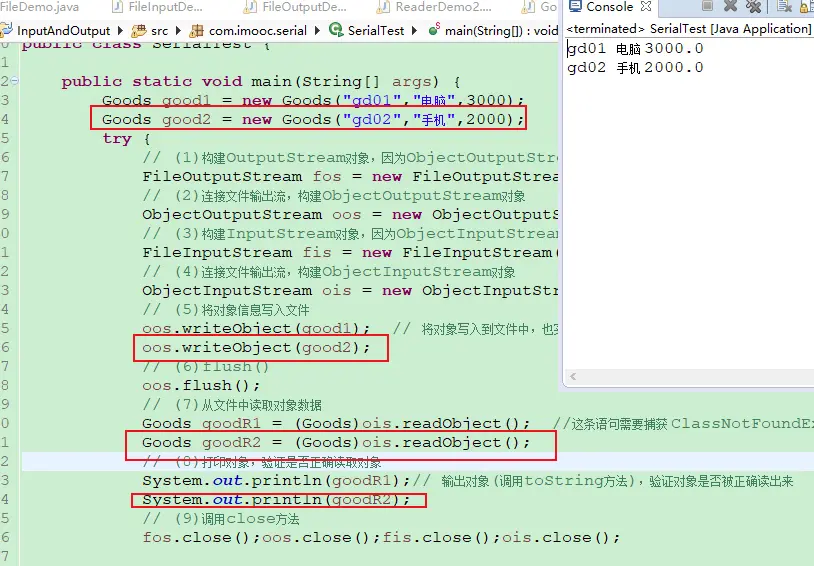This screenshot has height=566, width=814.
Task: Click InputAndOutput in the breadcrumb
Action: click(63, 31)
